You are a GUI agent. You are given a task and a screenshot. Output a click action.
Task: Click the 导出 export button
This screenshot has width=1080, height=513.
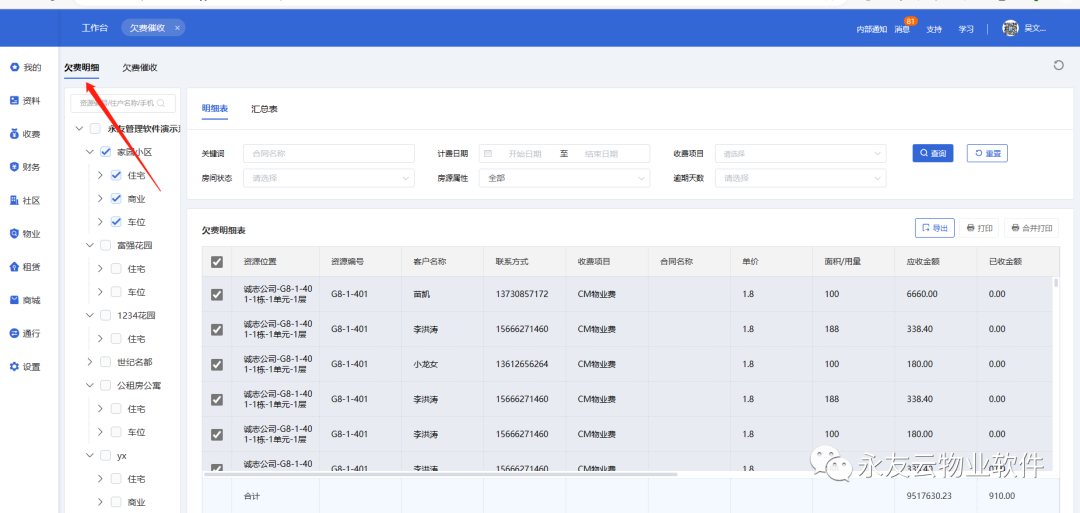pos(935,228)
